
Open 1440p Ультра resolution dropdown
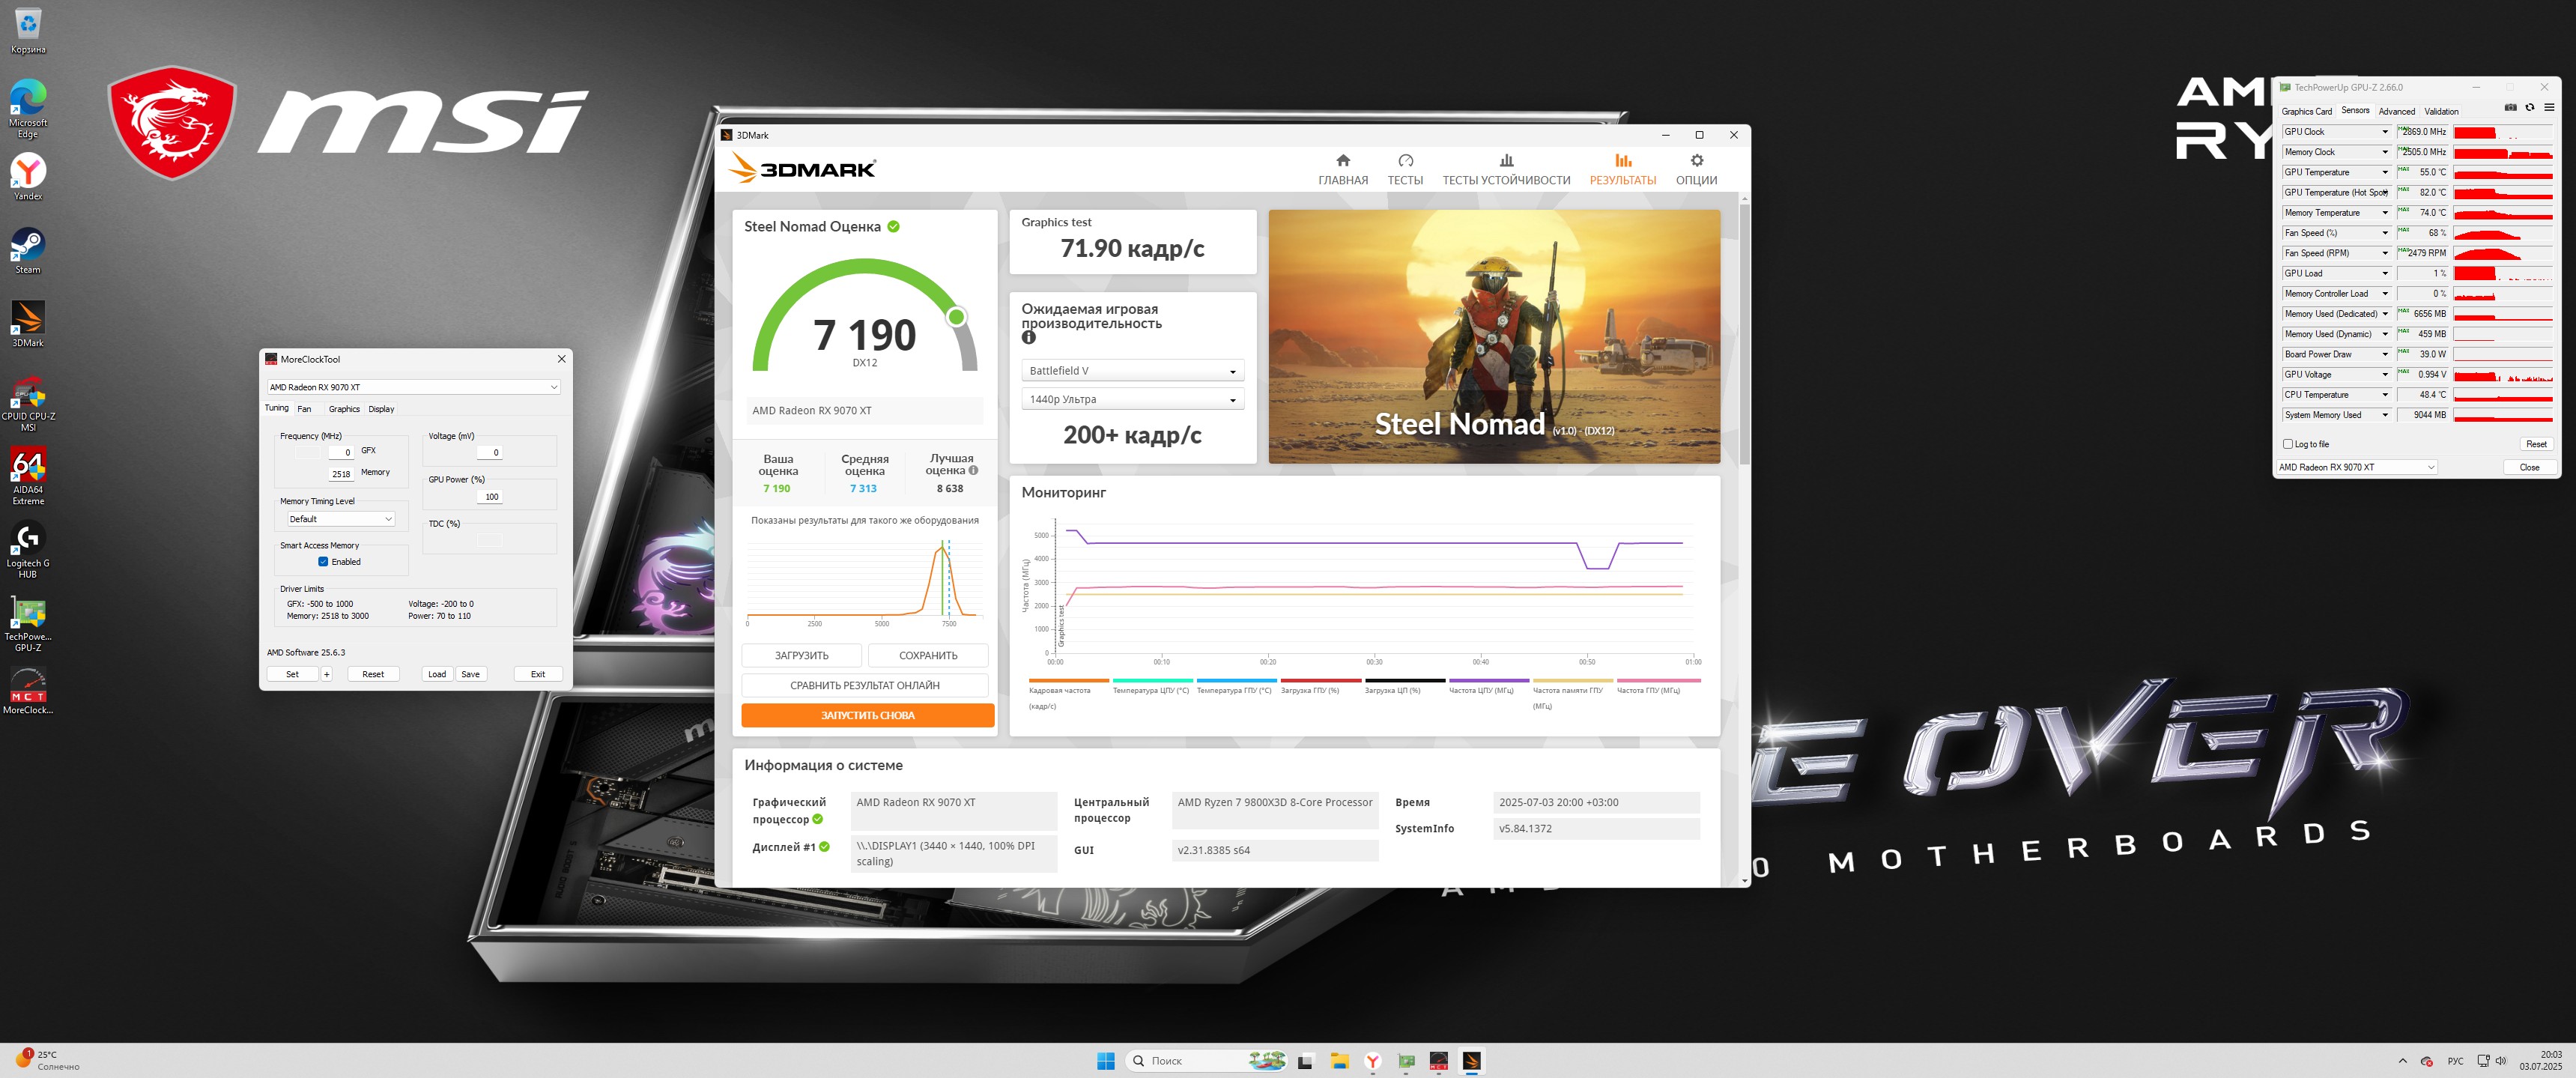(x=1132, y=399)
